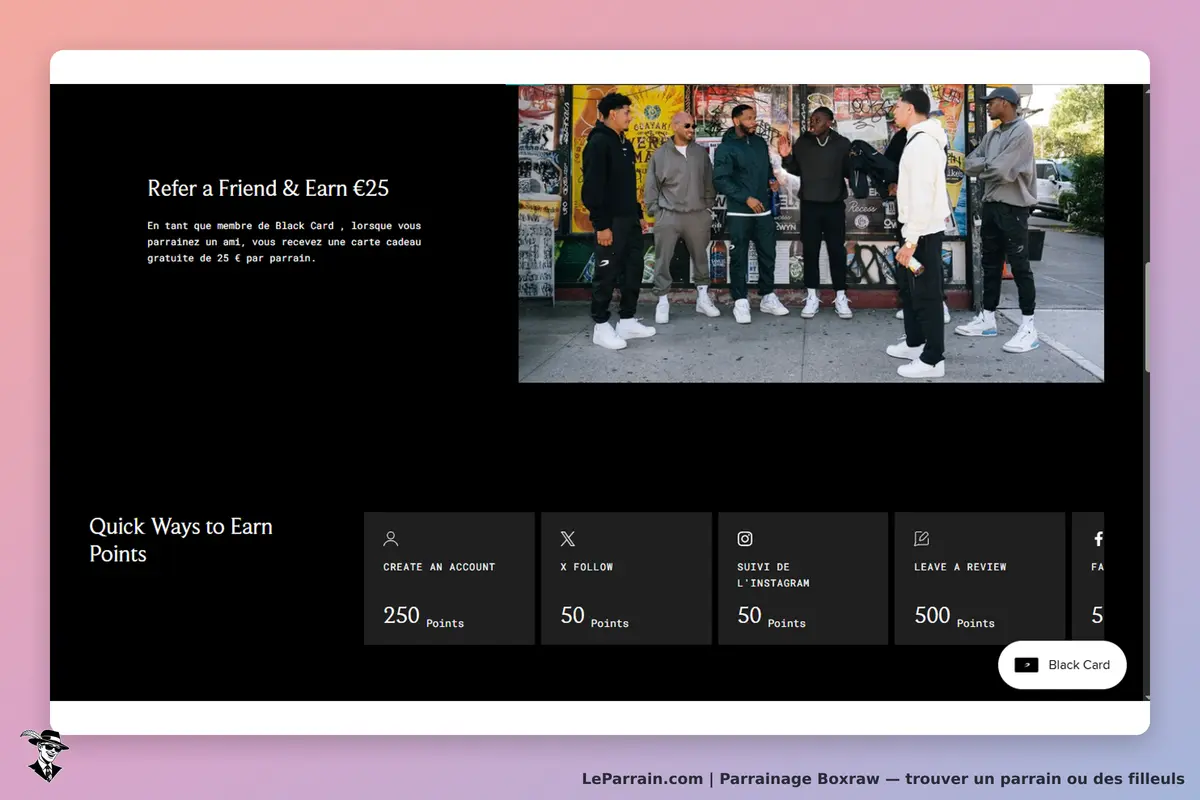The height and width of the screenshot is (800, 1200).
Task: Click the pencil icon on Leave a Review card
Action: (x=922, y=539)
